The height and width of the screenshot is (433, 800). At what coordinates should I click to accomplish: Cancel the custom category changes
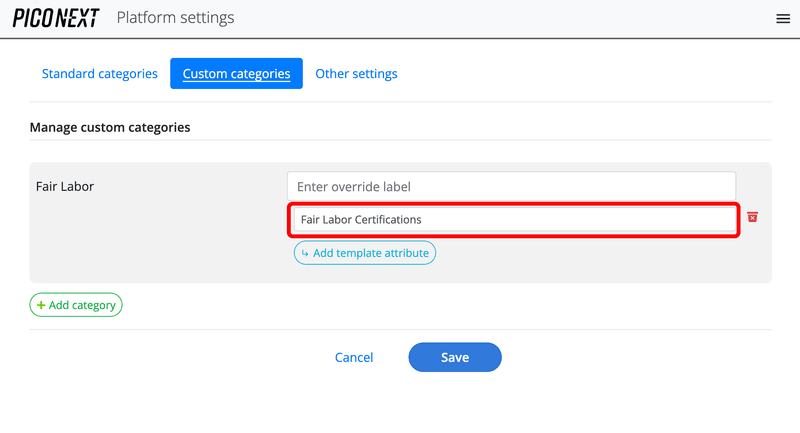(354, 357)
